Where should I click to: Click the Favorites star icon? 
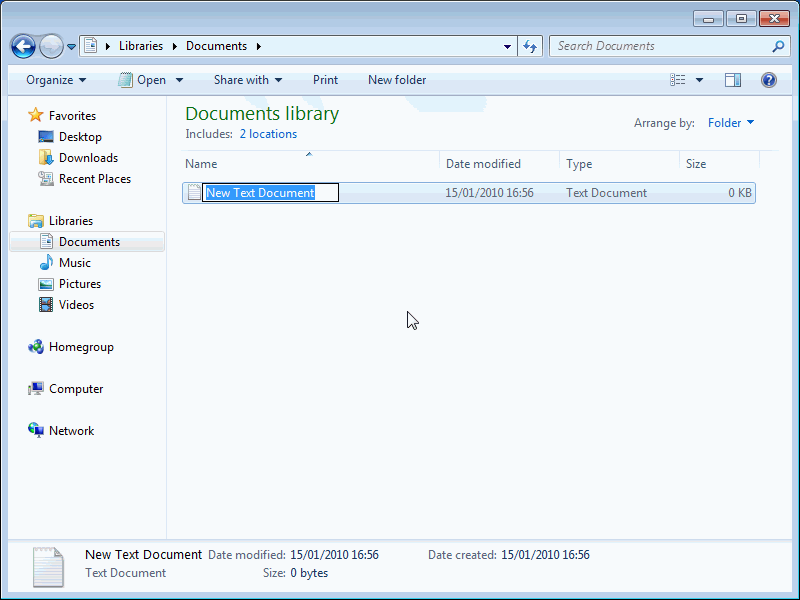coord(36,115)
